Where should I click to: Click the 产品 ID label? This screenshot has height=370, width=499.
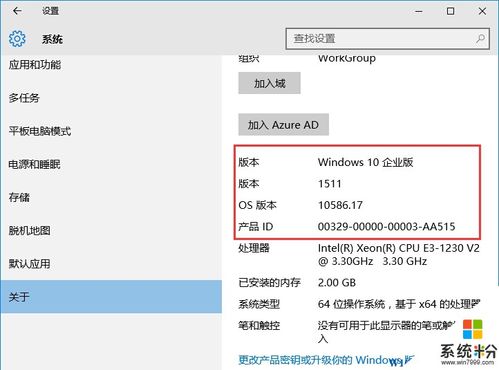pyautogui.click(x=256, y=227)
